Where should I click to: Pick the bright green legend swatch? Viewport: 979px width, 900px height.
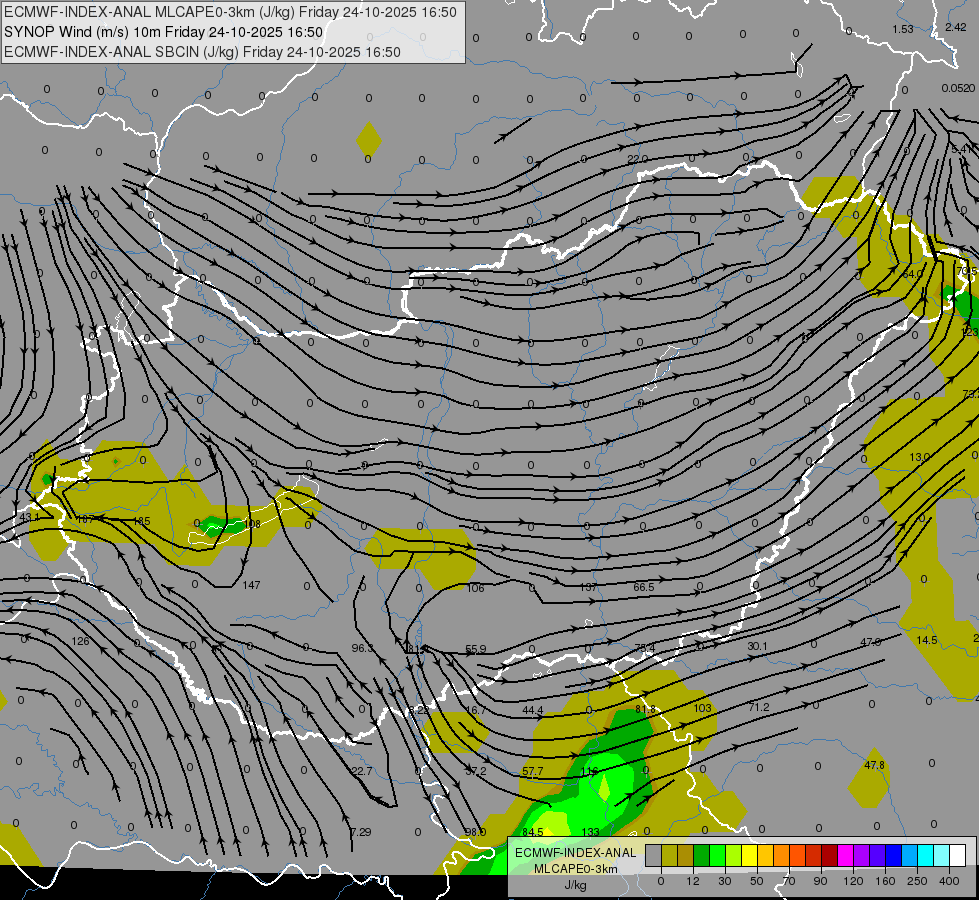pyautogui.click(x=717, y=855)
